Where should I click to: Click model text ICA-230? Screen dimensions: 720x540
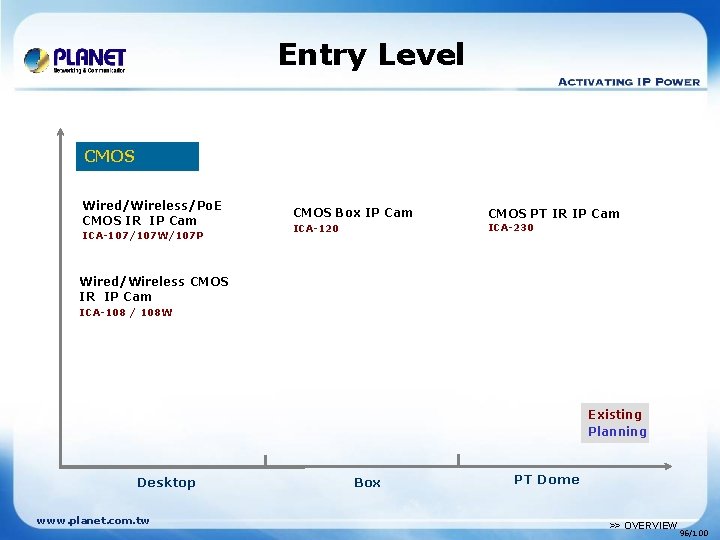pyautogui.click(x=511, y=228)
